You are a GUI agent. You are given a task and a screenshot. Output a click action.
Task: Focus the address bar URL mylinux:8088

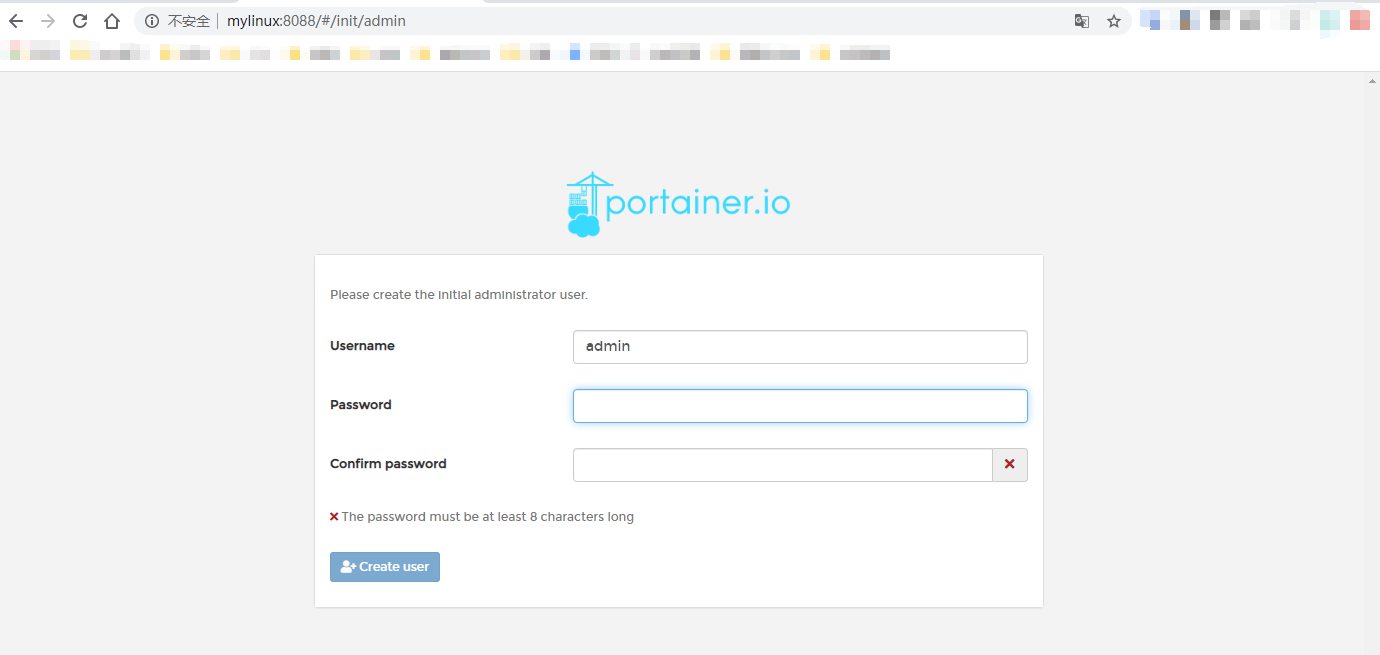316,21
